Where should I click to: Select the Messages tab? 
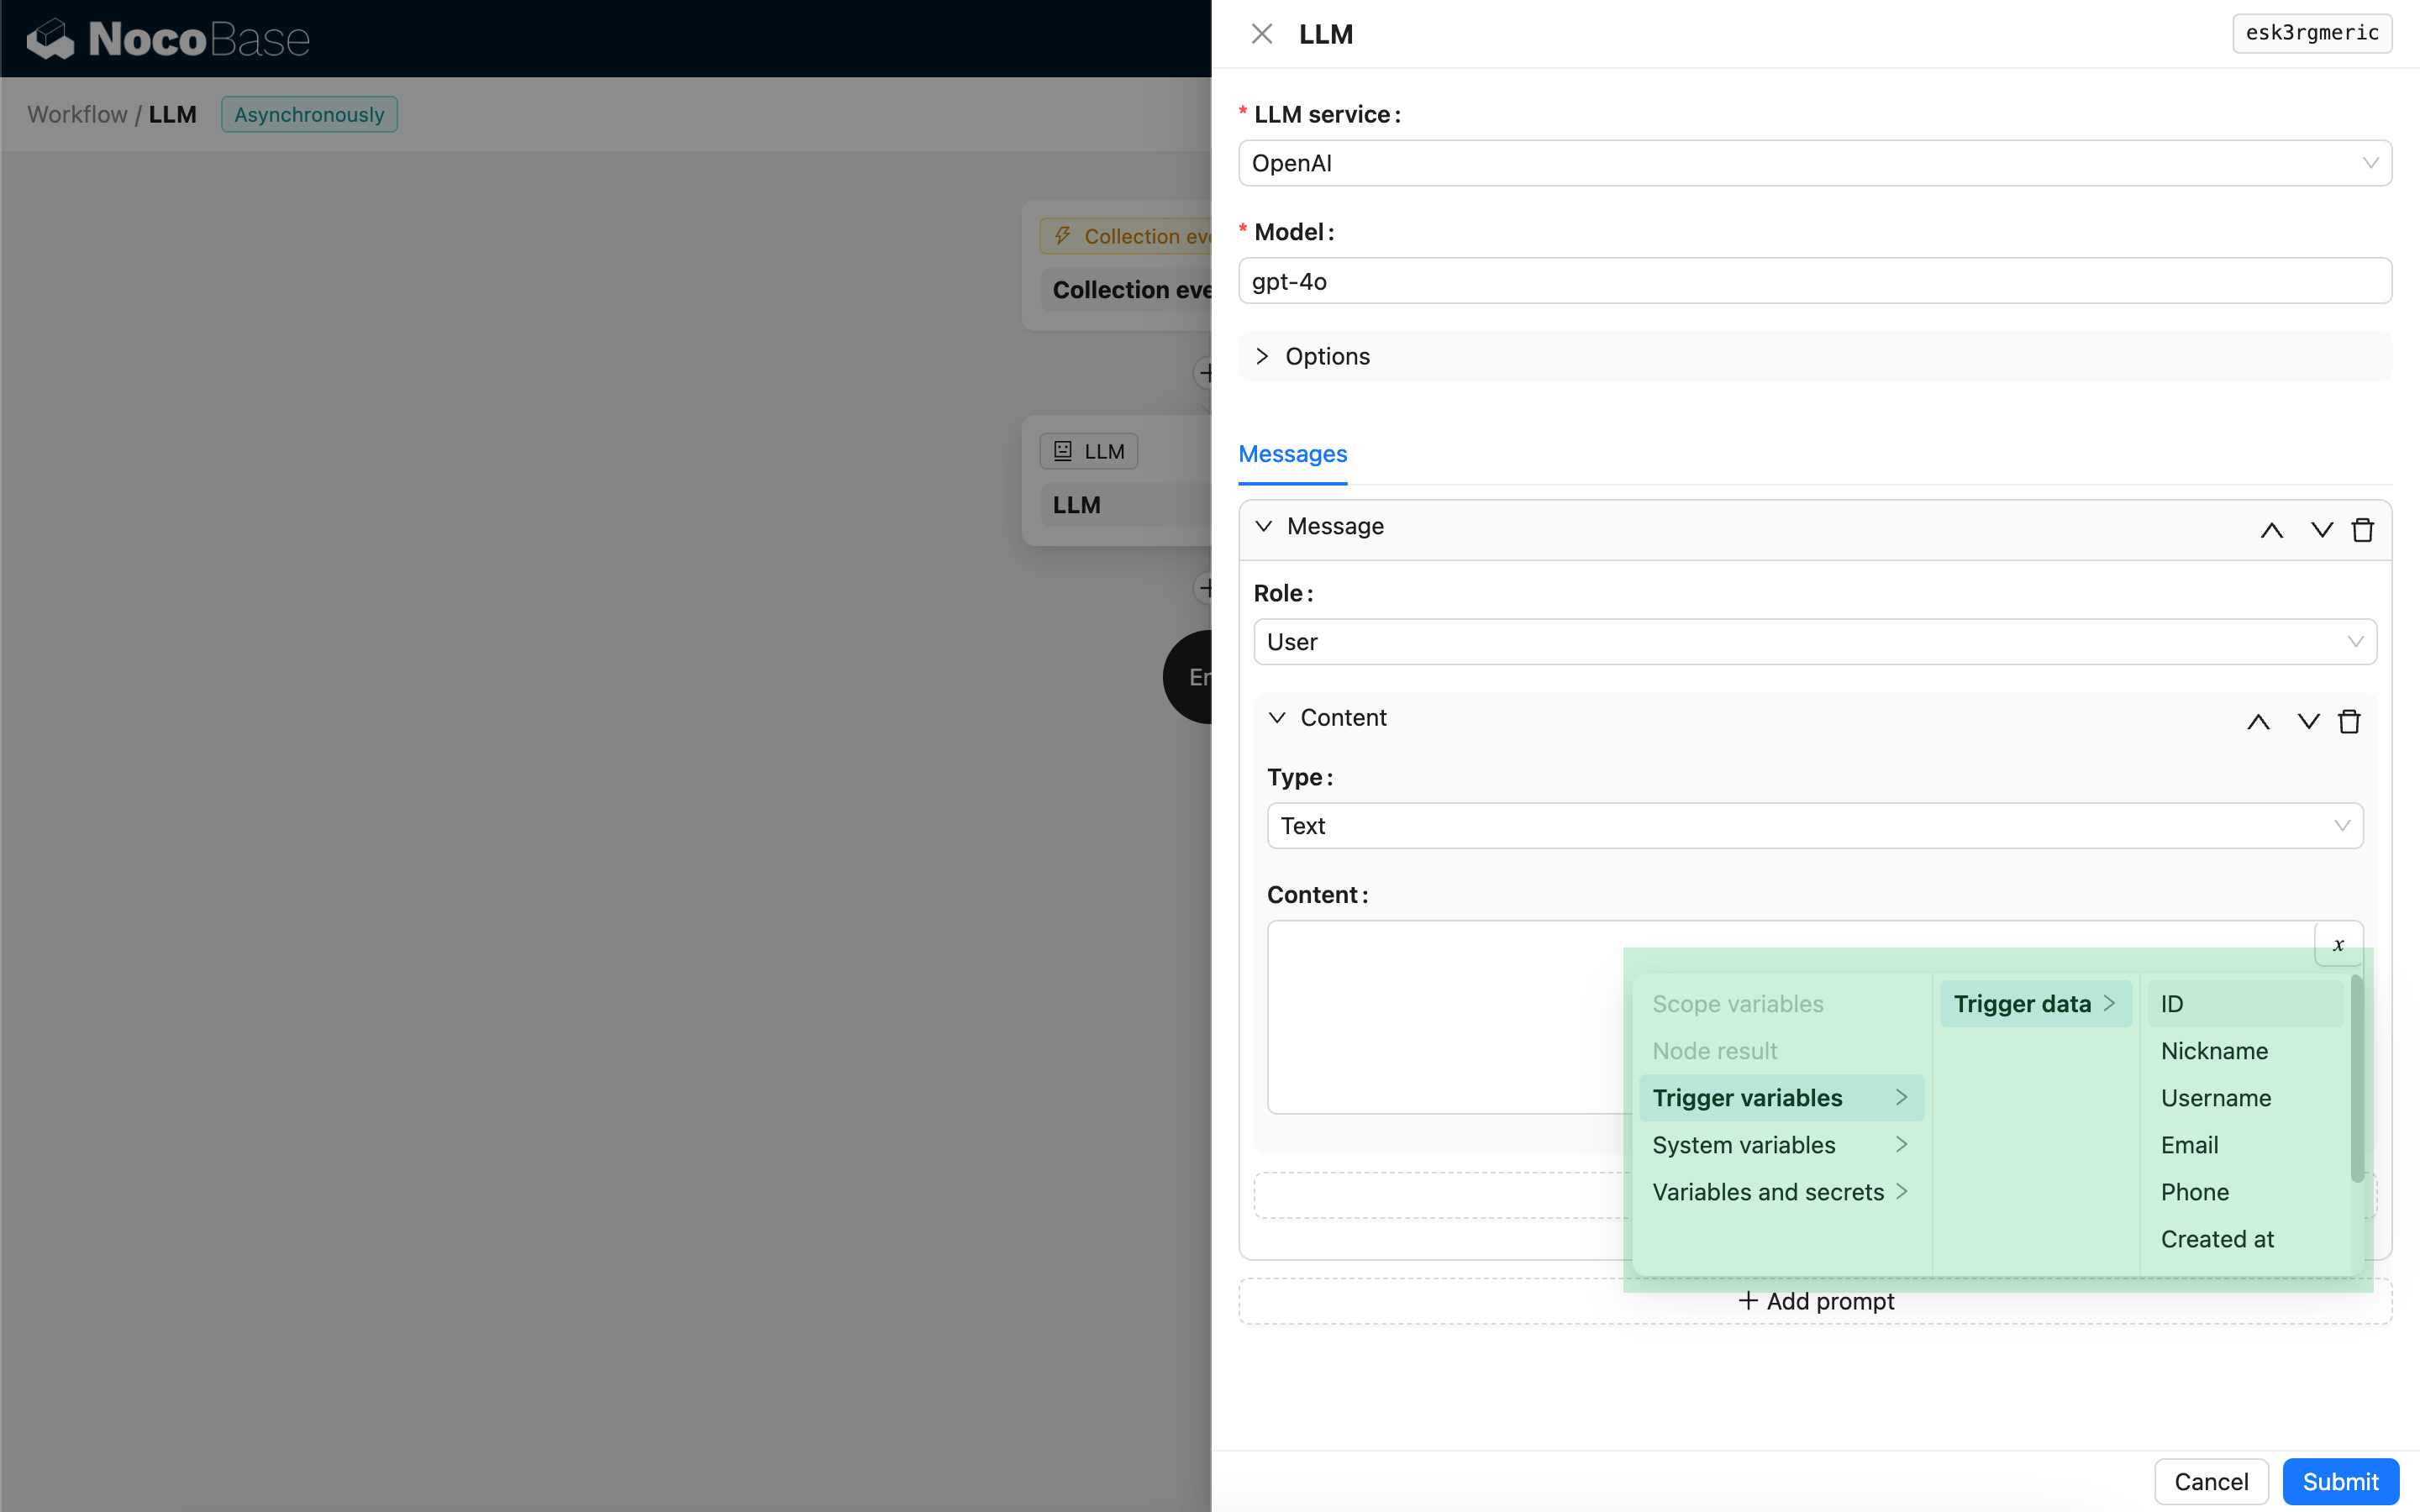(x=1292, y=454)
